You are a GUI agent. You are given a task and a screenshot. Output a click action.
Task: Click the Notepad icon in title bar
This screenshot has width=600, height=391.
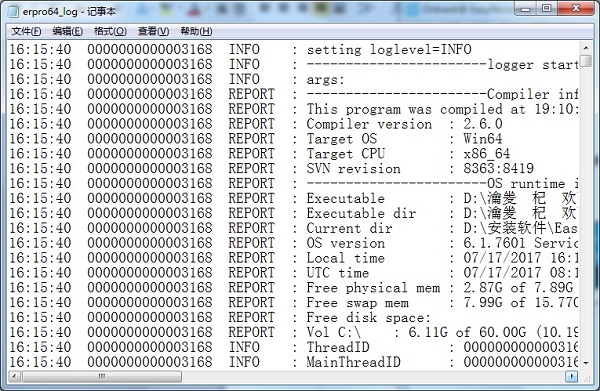pos(13,11)
